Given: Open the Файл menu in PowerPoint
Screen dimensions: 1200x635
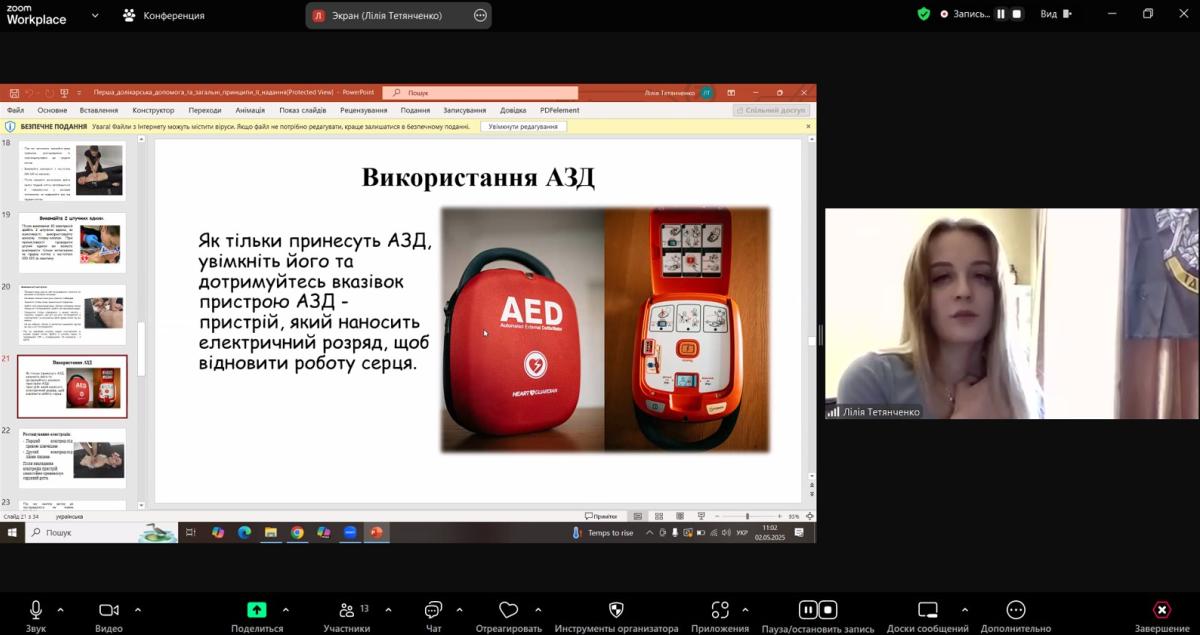Looking at the screenshot, I should pos(15,110).
